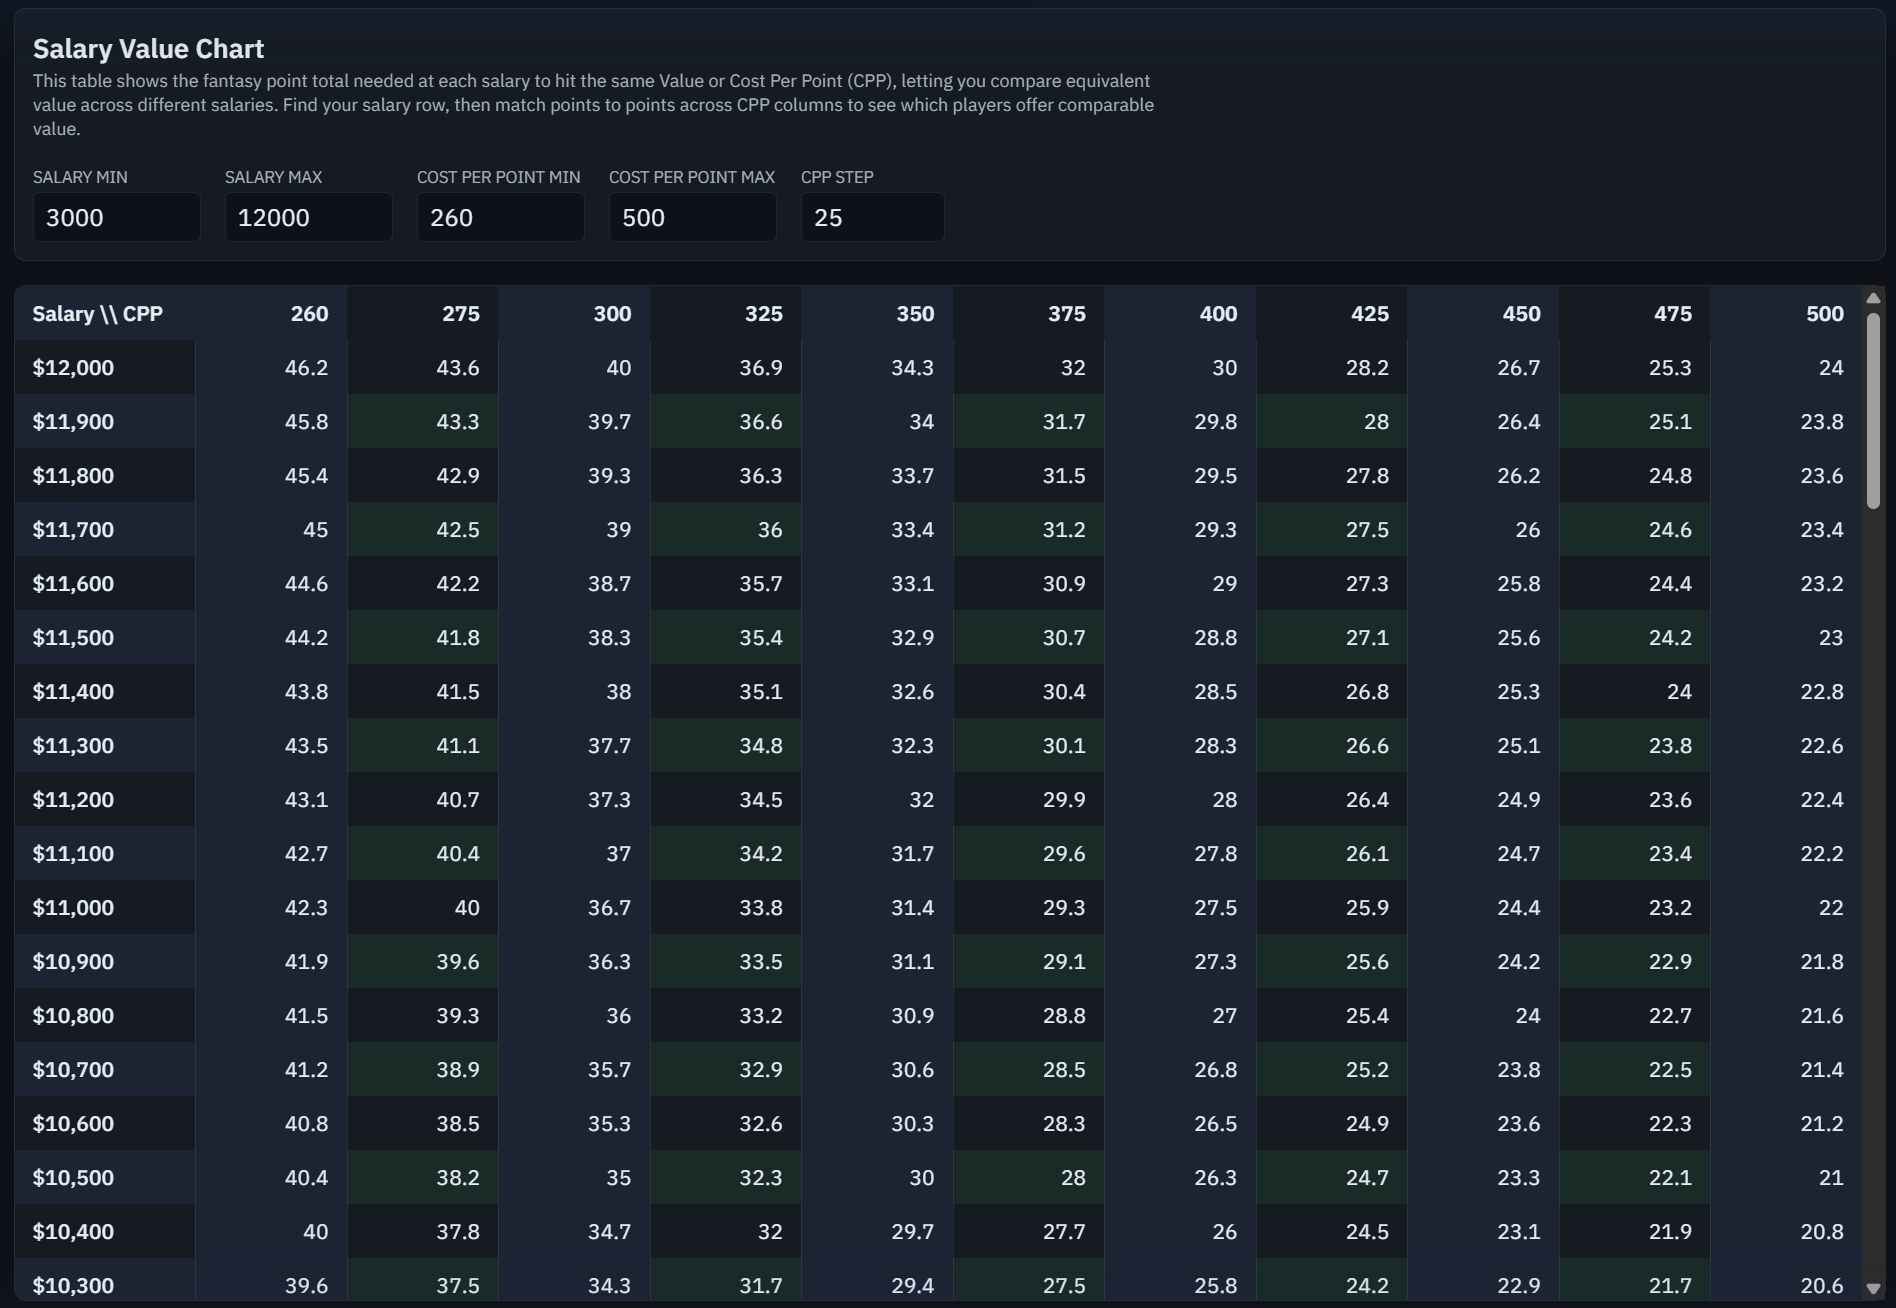Click the $11,900 salary row label
1896x1308 pixels.
tap(105, 421)
